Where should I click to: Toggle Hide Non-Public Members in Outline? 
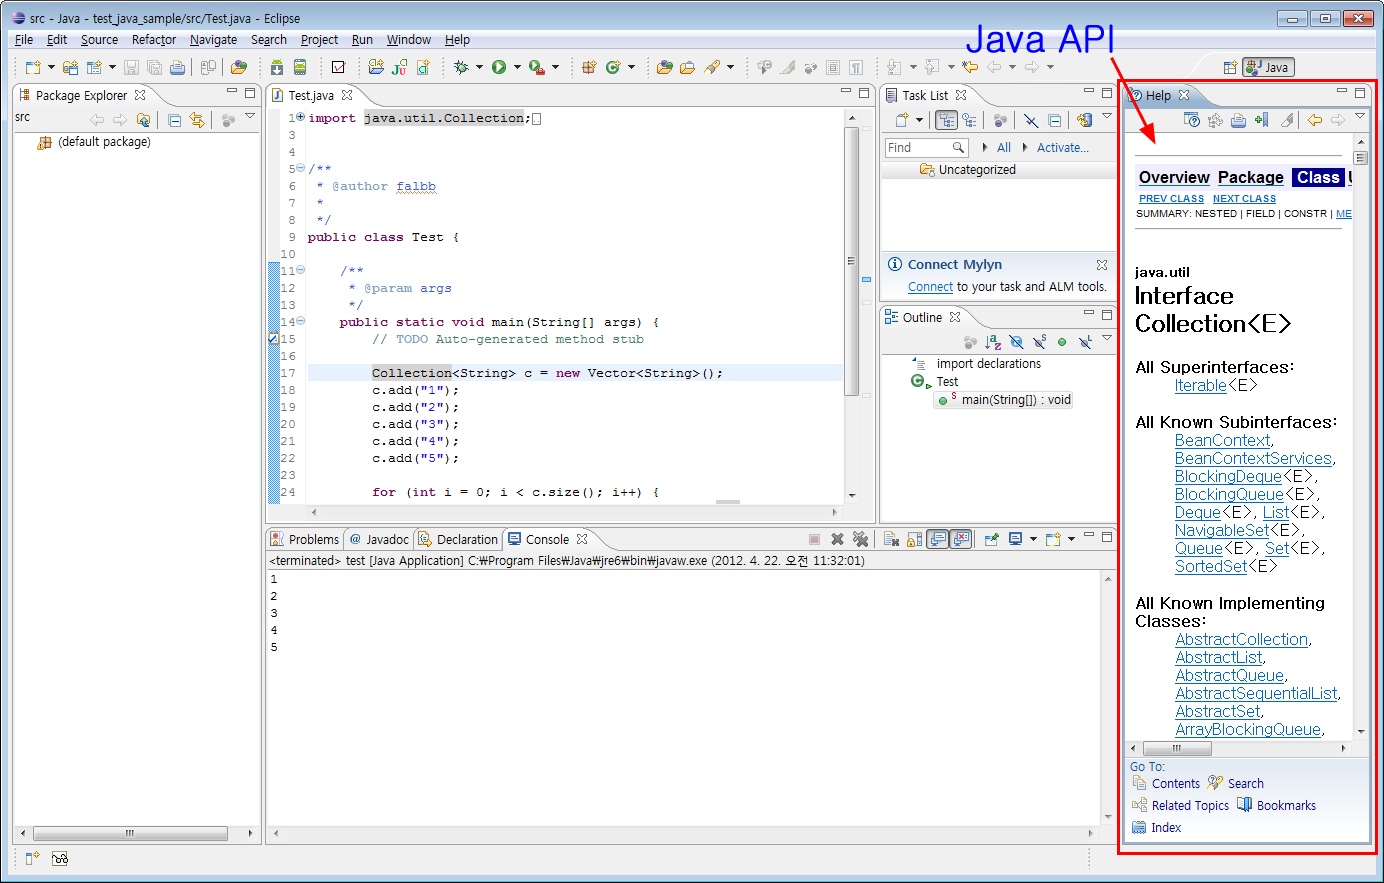(1062, 342)
